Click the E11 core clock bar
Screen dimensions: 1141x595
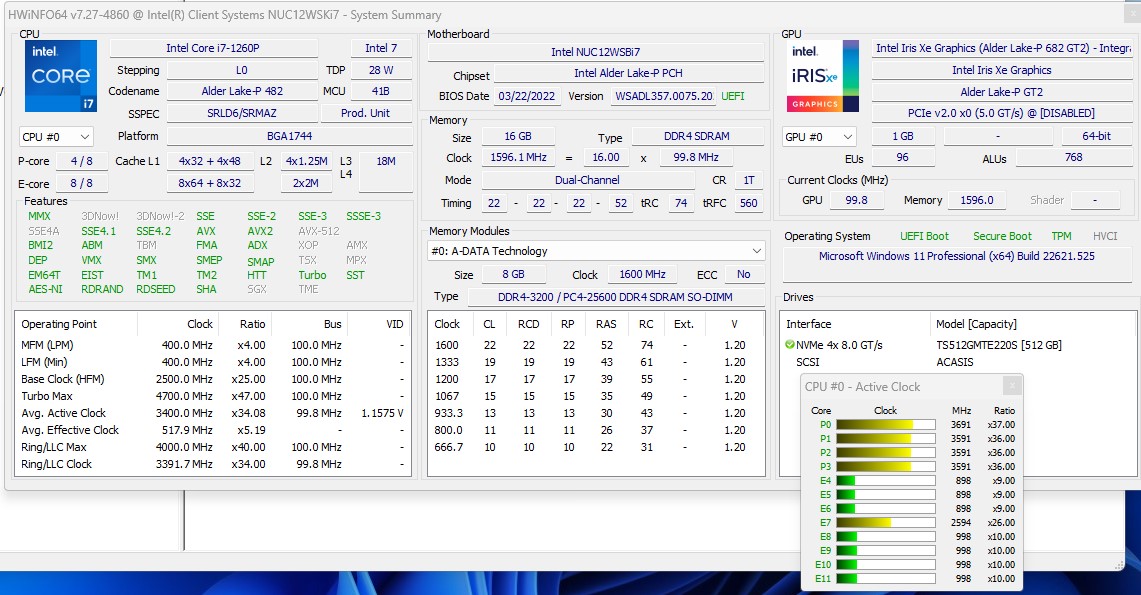[886, 578]
